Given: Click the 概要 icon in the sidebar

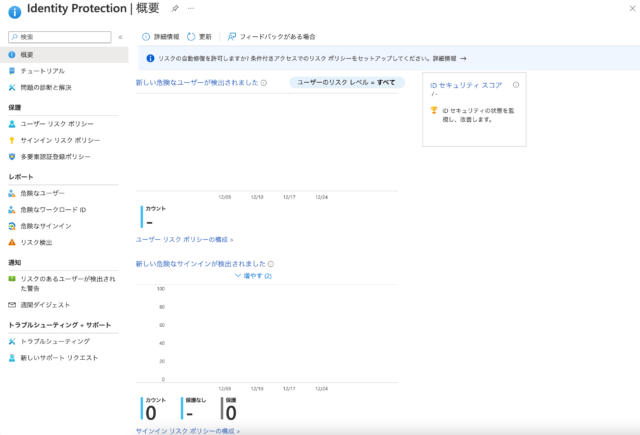Looking at the screenshot, I should click(12, 55).
